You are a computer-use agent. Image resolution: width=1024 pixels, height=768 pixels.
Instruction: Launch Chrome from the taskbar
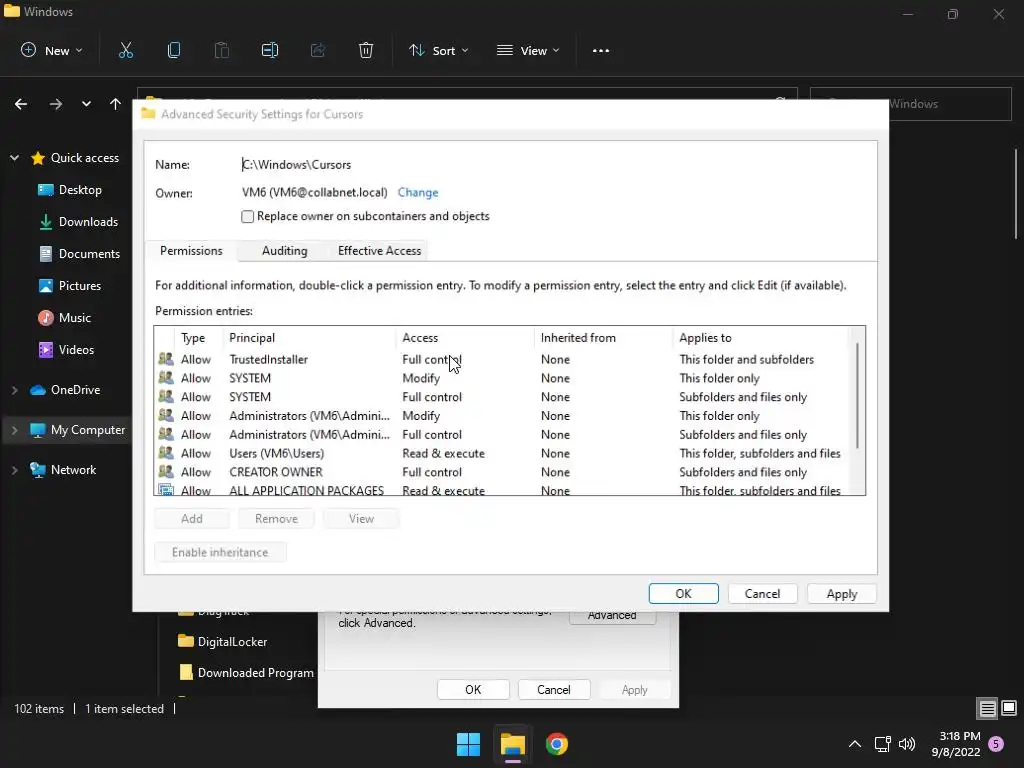557,744
